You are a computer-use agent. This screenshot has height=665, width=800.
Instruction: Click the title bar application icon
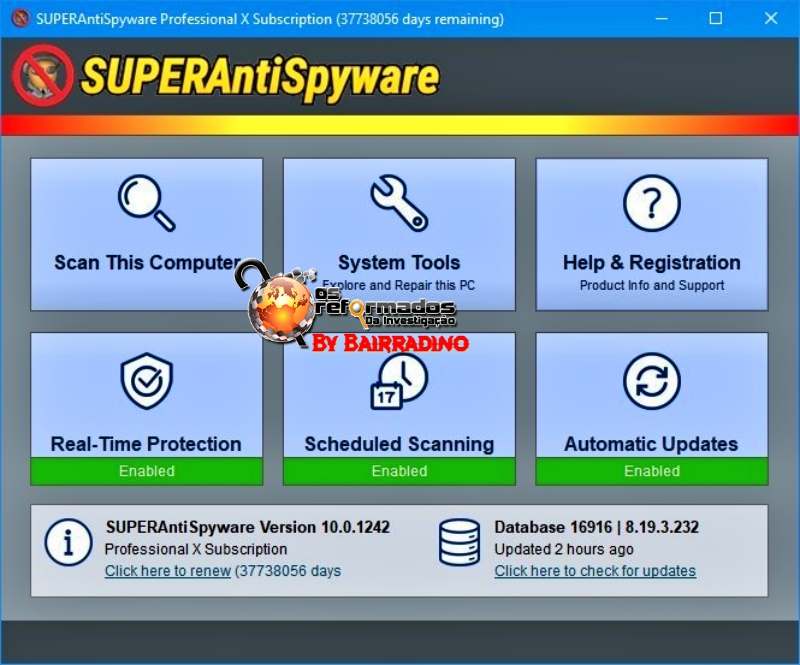pyautogui.click(x=20, y=19)
